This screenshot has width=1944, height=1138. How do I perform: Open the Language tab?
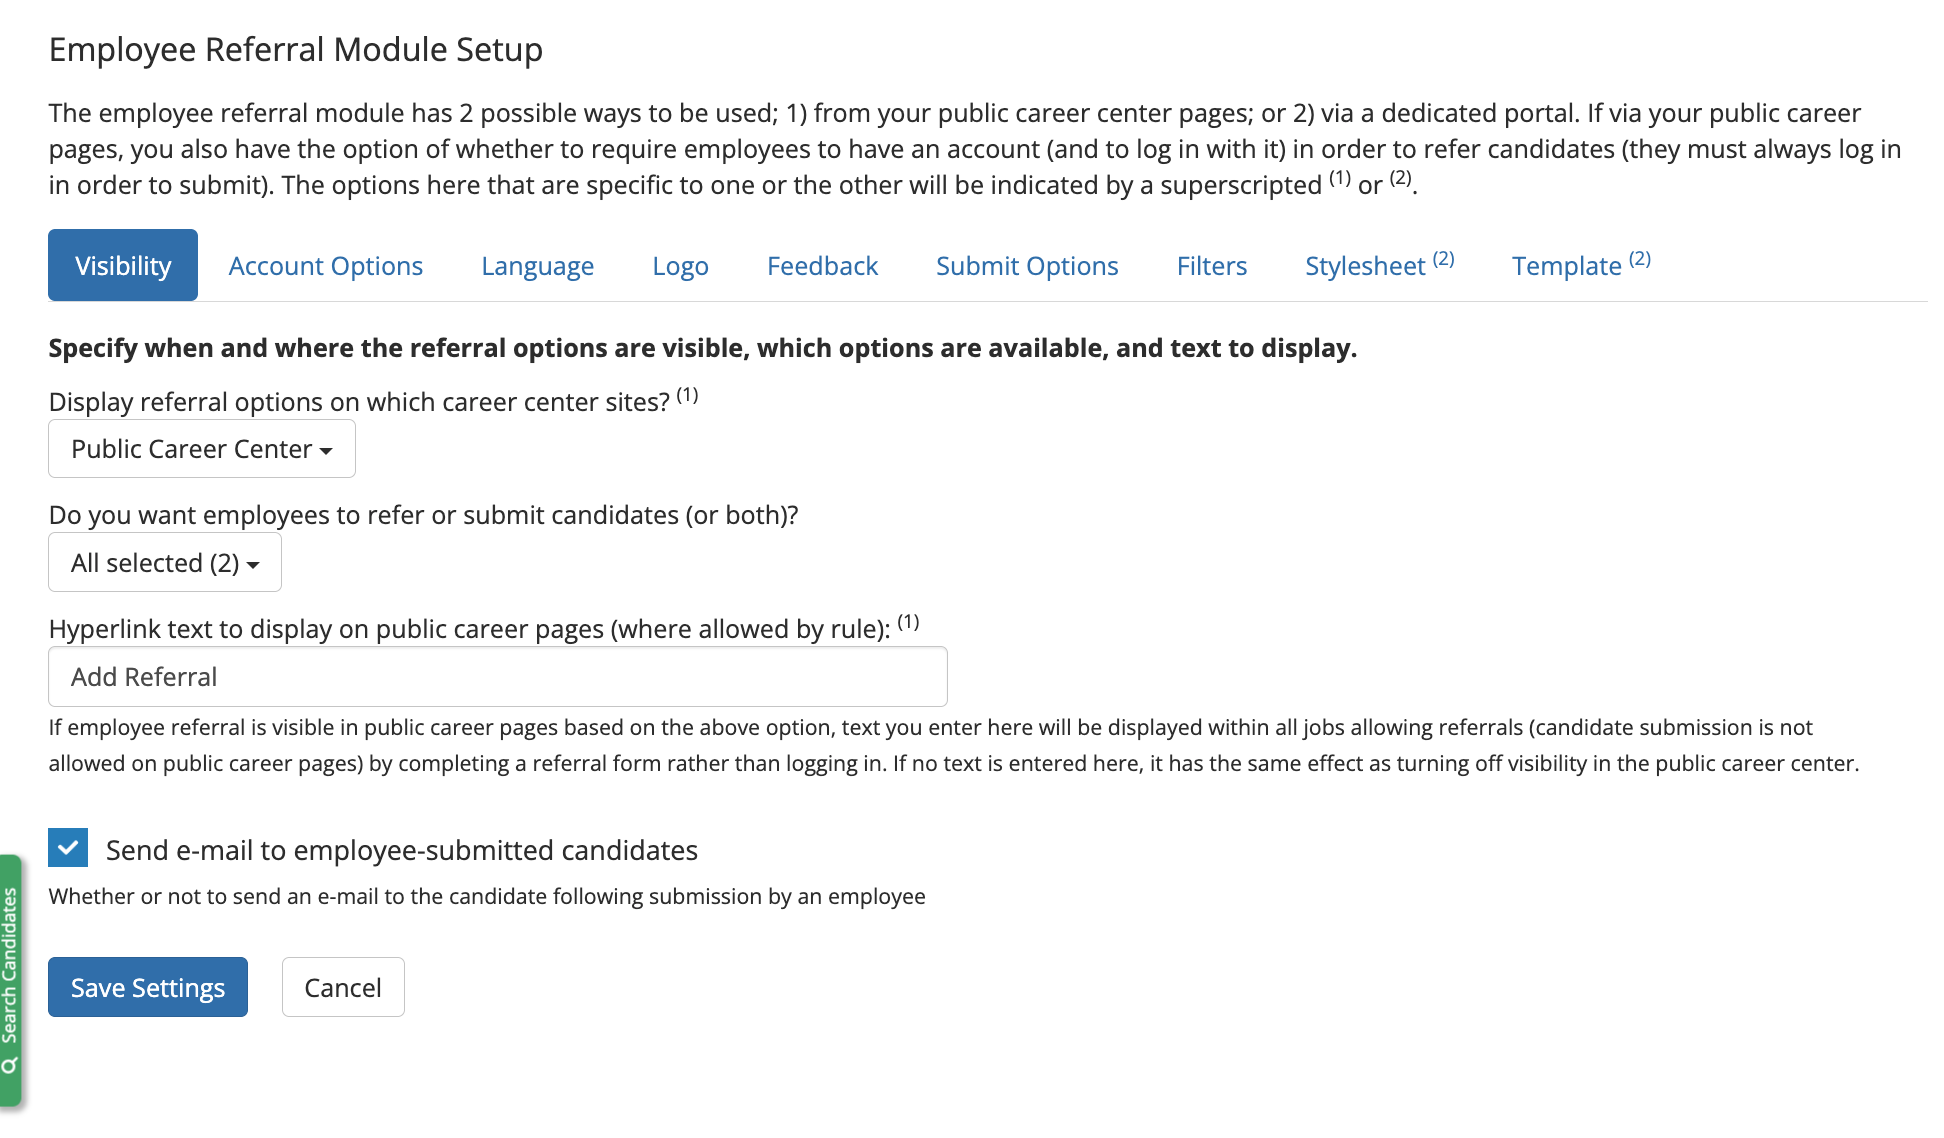537,266
